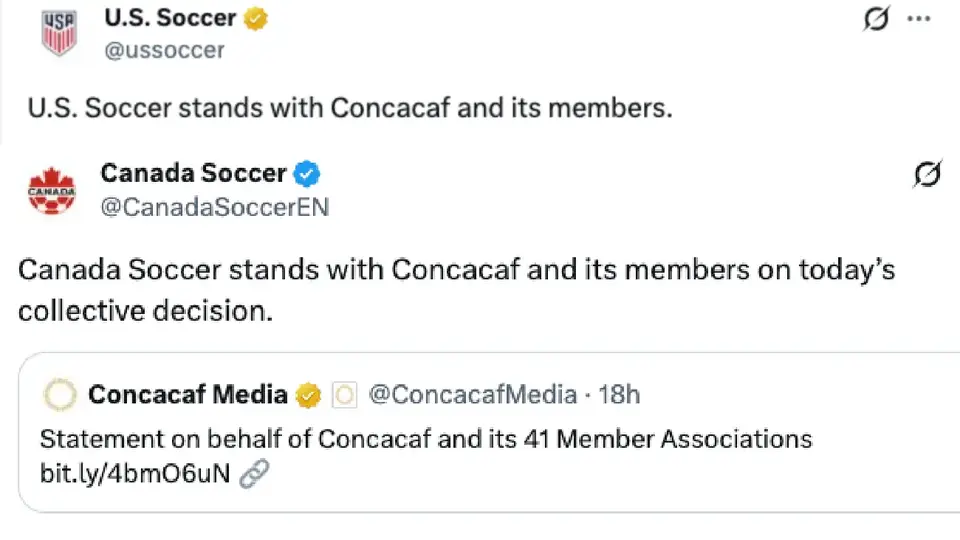Click the U.S. Soccer crest avatar
This screenshot has height=540, width=960.
pos(59,34)
